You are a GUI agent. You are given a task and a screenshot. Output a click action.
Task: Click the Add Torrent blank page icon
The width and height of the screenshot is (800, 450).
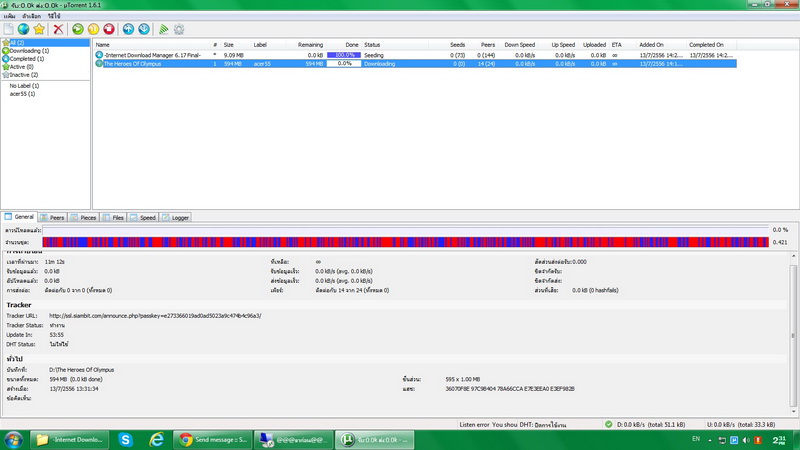click(x=9, y=29)
